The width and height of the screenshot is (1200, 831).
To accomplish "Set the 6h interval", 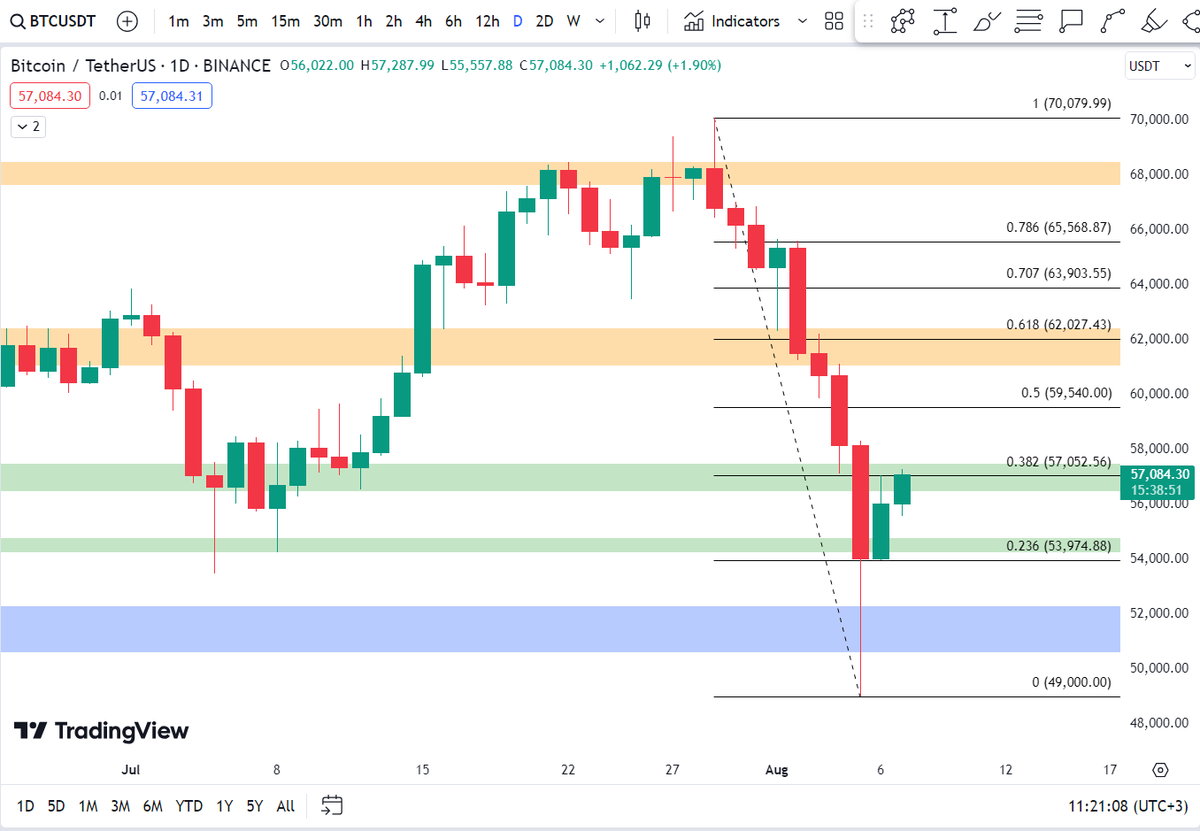I will pyautogui.click(x=454, y=21).
